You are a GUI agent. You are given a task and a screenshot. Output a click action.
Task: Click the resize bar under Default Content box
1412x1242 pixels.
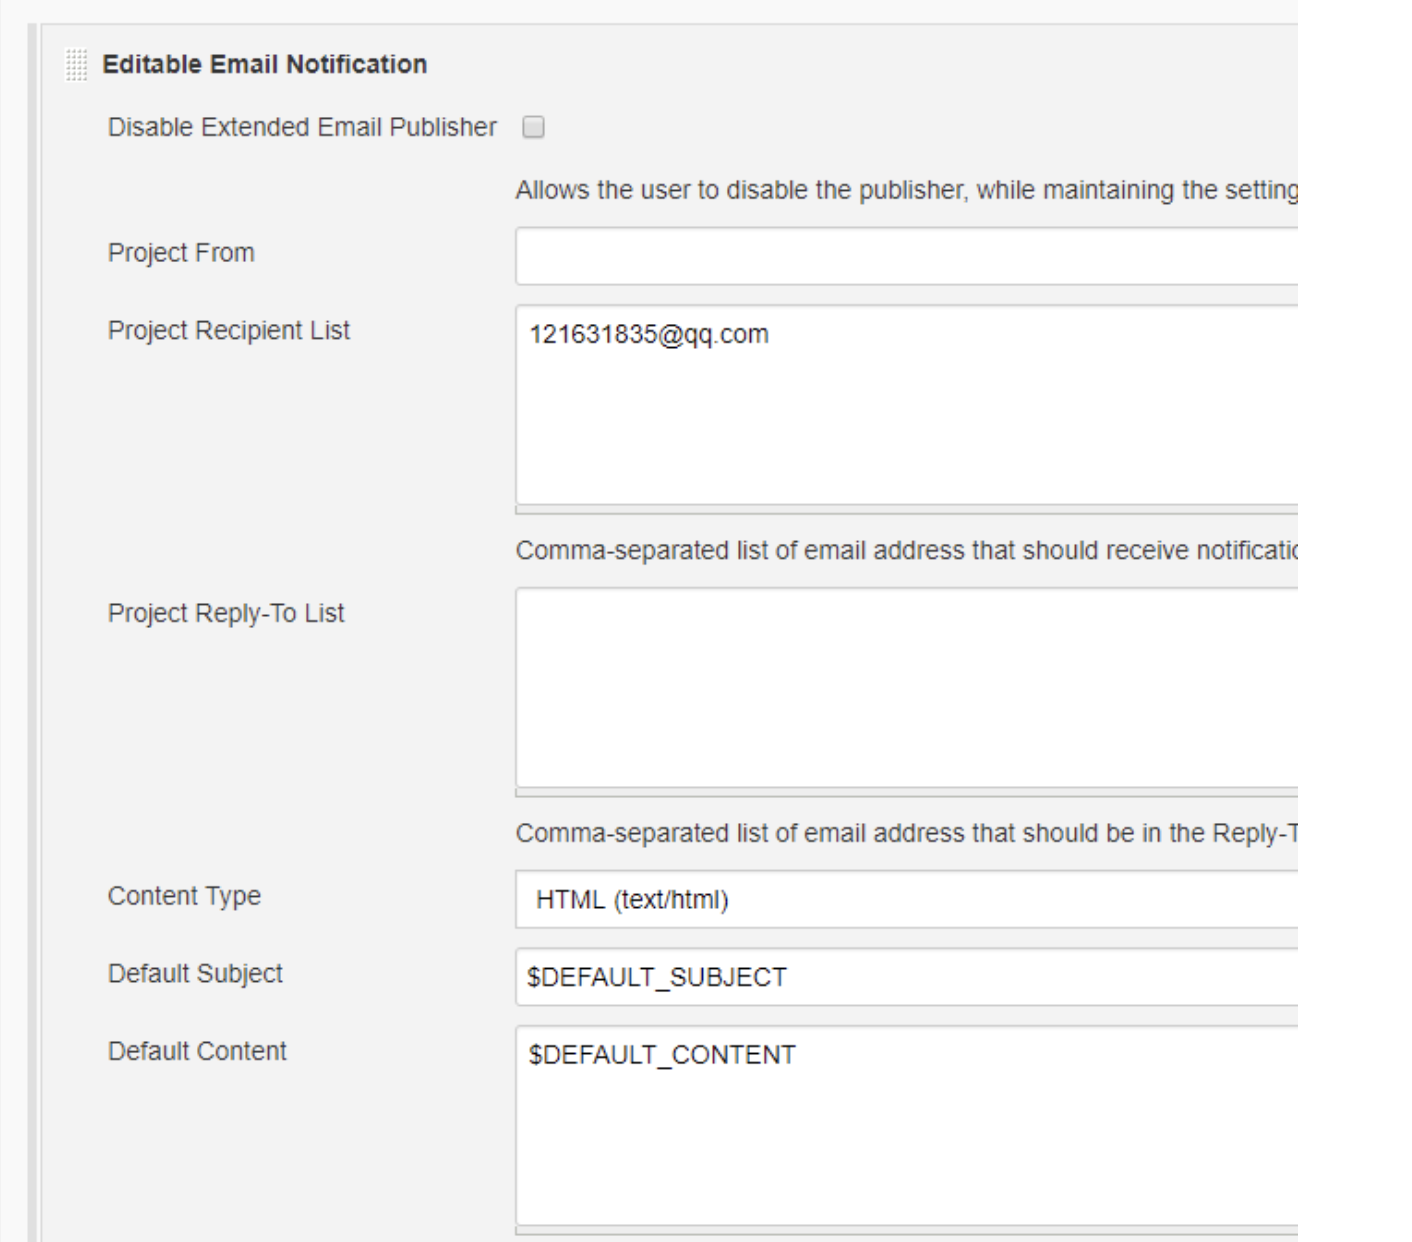[906, 1231]
